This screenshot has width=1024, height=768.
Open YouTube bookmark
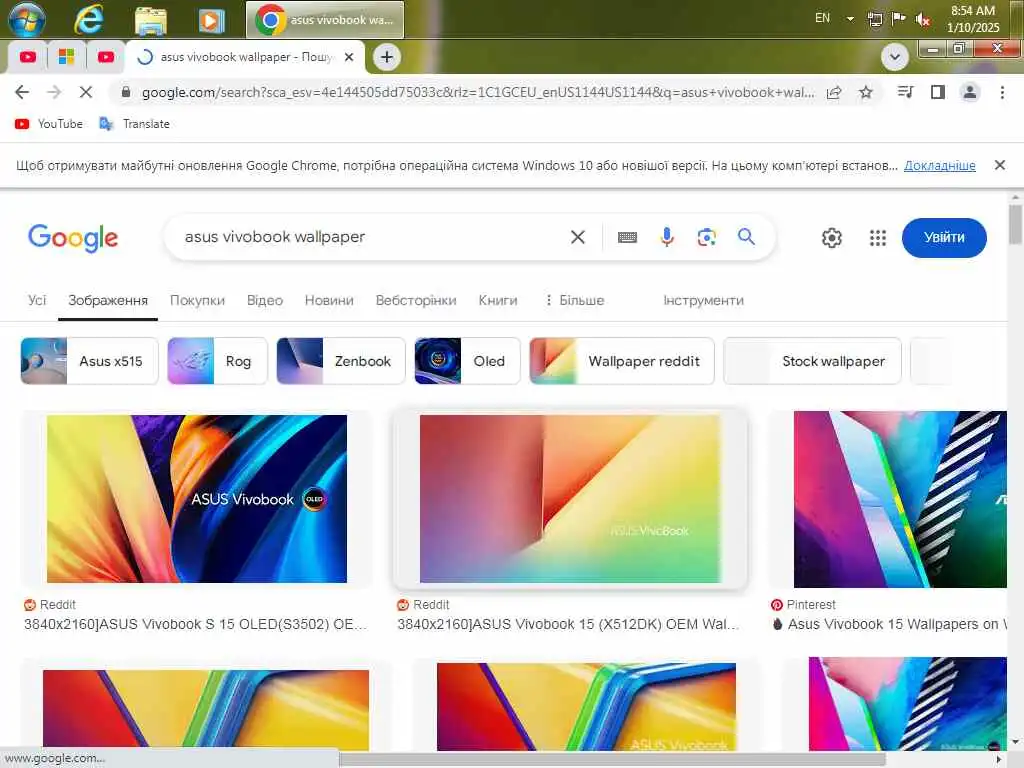pos(49,123)
